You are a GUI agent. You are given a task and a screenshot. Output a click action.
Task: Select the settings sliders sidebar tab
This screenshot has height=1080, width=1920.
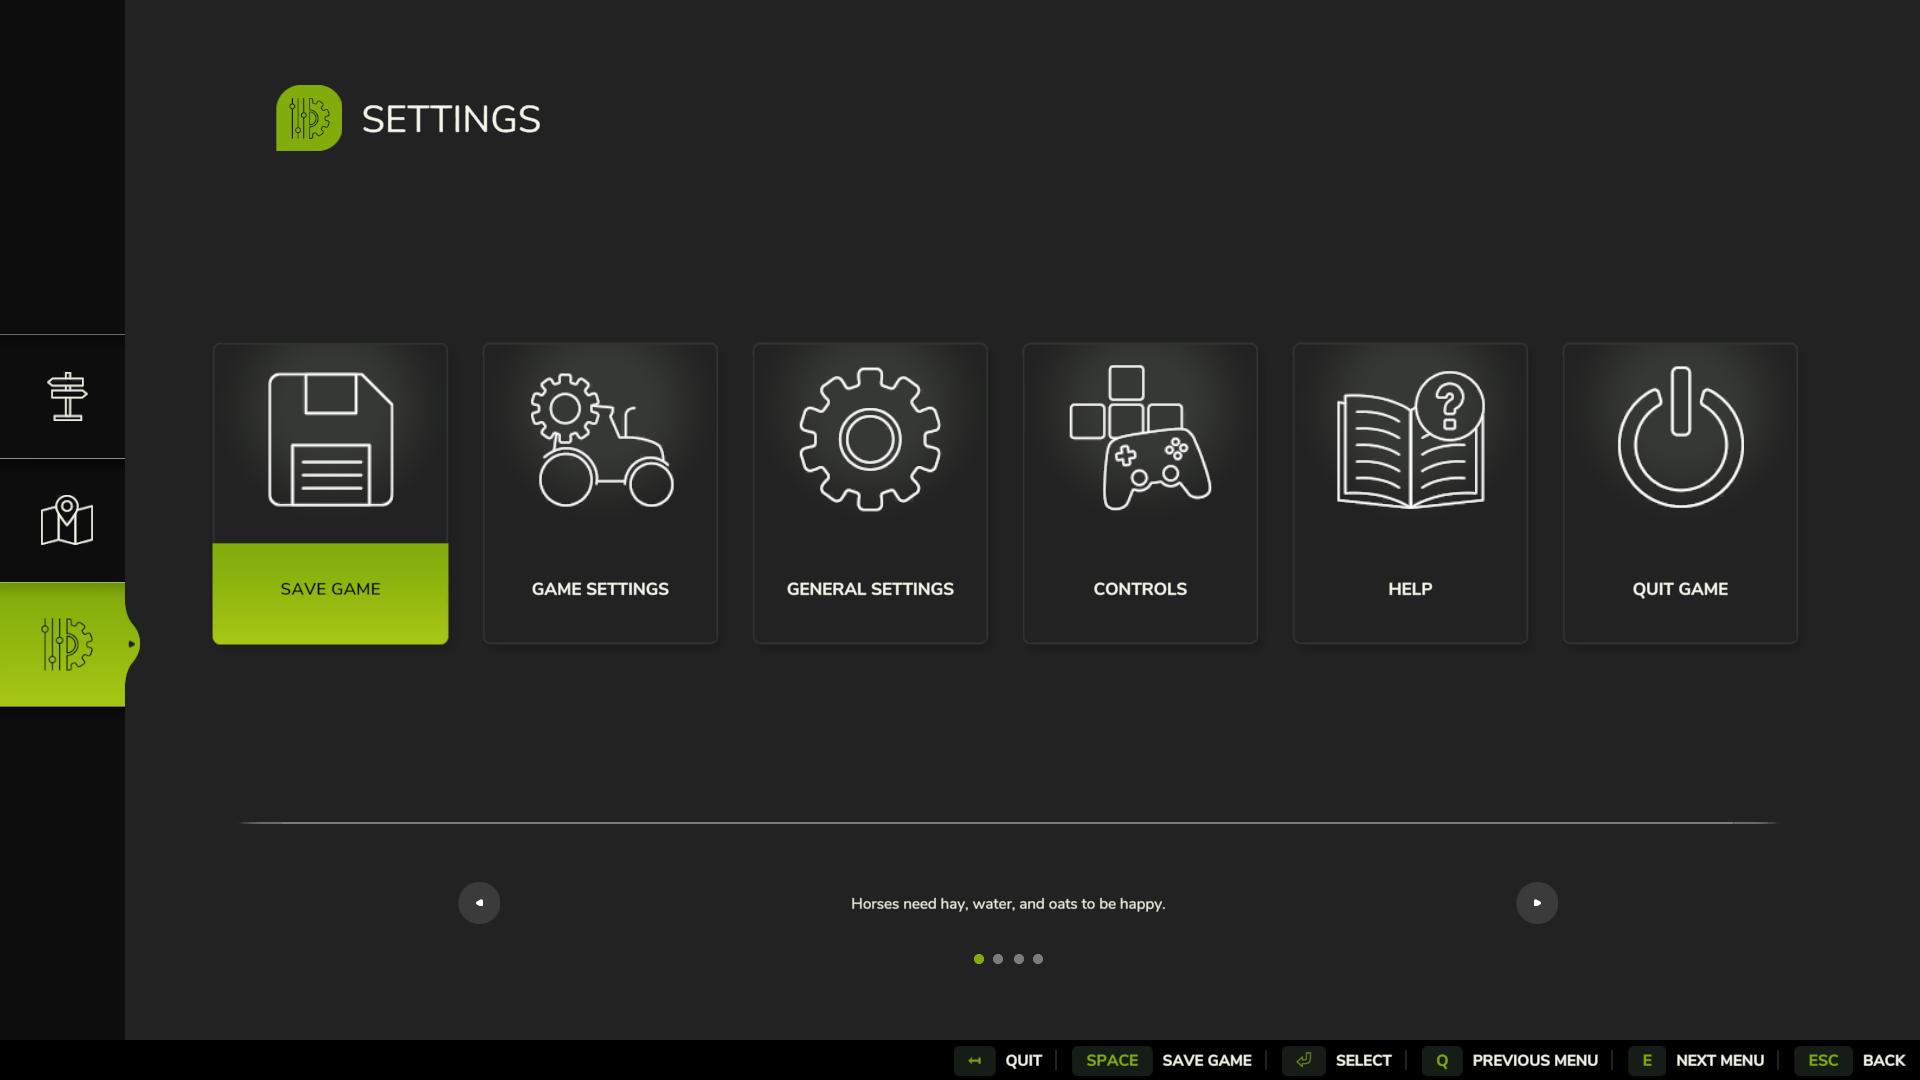click(x=66, y=644)
